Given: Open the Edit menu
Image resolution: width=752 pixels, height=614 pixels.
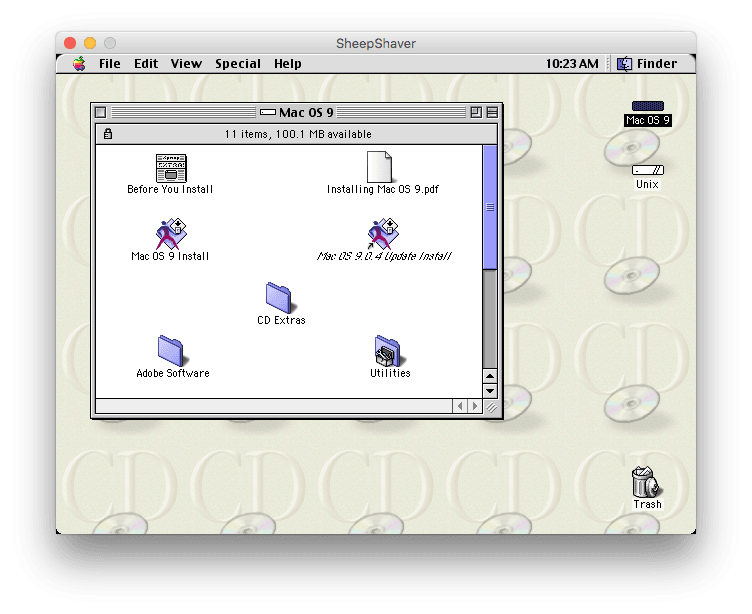Looking at the screenshot, I should tap(146, 63).
